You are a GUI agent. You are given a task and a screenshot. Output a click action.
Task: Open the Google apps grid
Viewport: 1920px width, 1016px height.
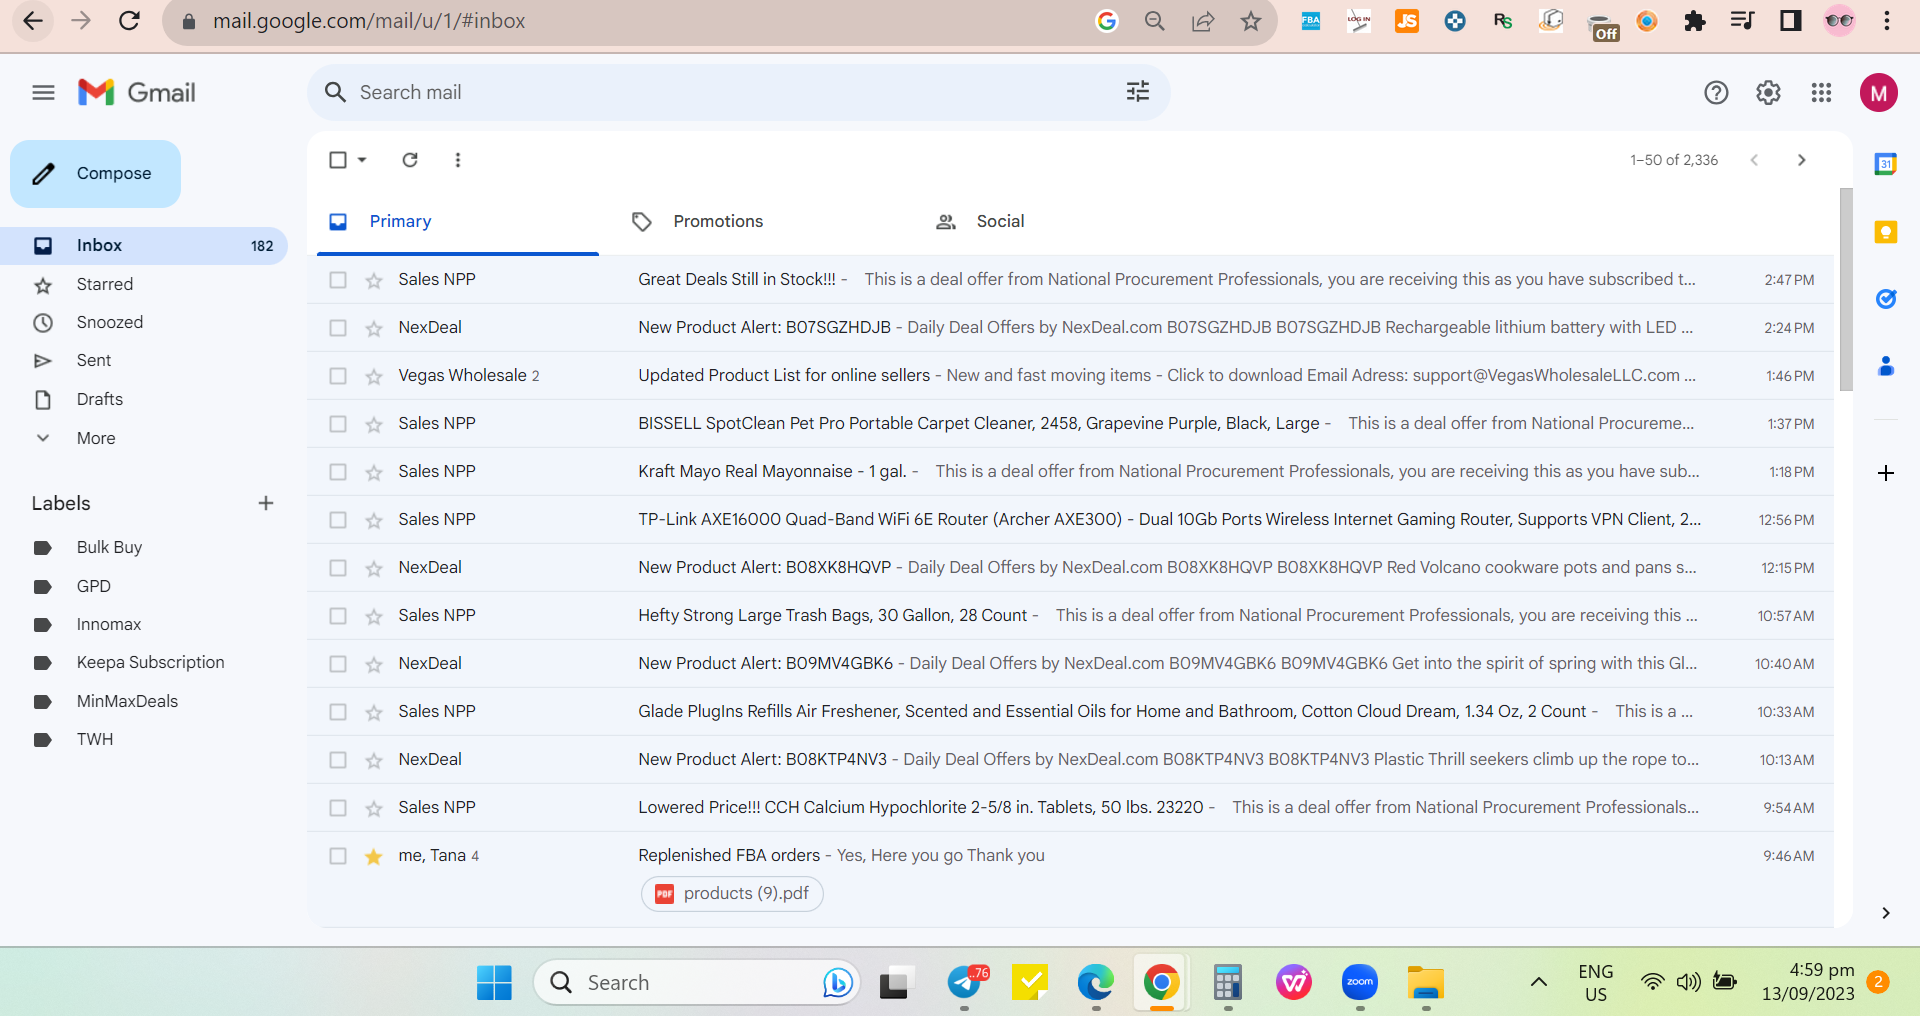click(1821, 93)
